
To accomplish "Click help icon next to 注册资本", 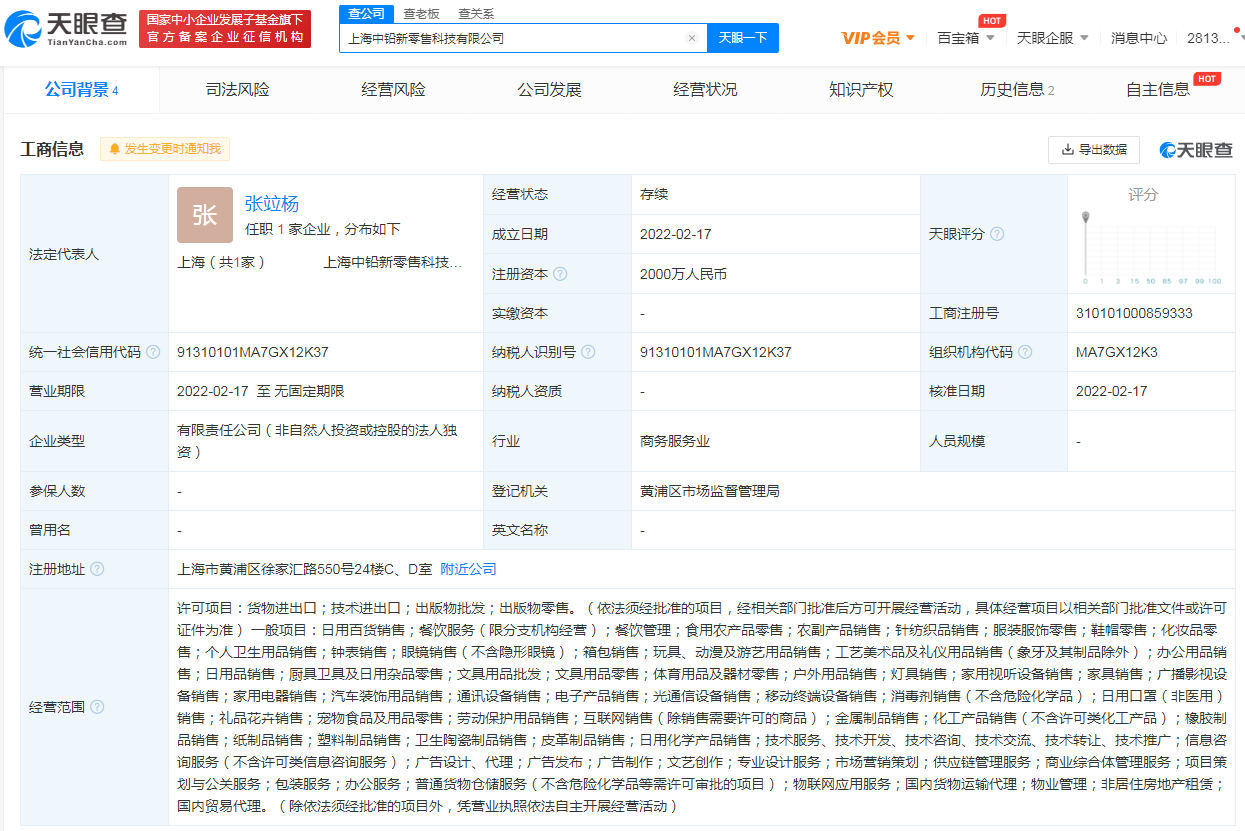I will click(560, 273).
